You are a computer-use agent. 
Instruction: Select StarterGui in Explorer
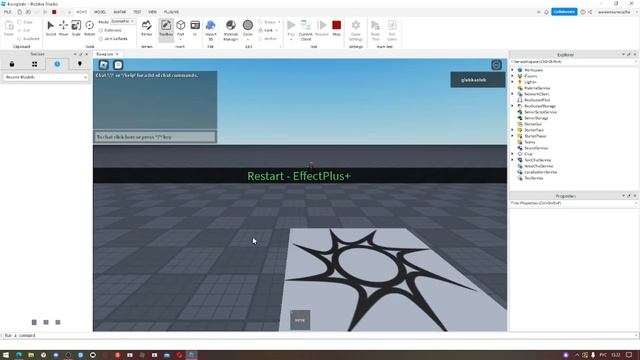[x=533, y=124]
